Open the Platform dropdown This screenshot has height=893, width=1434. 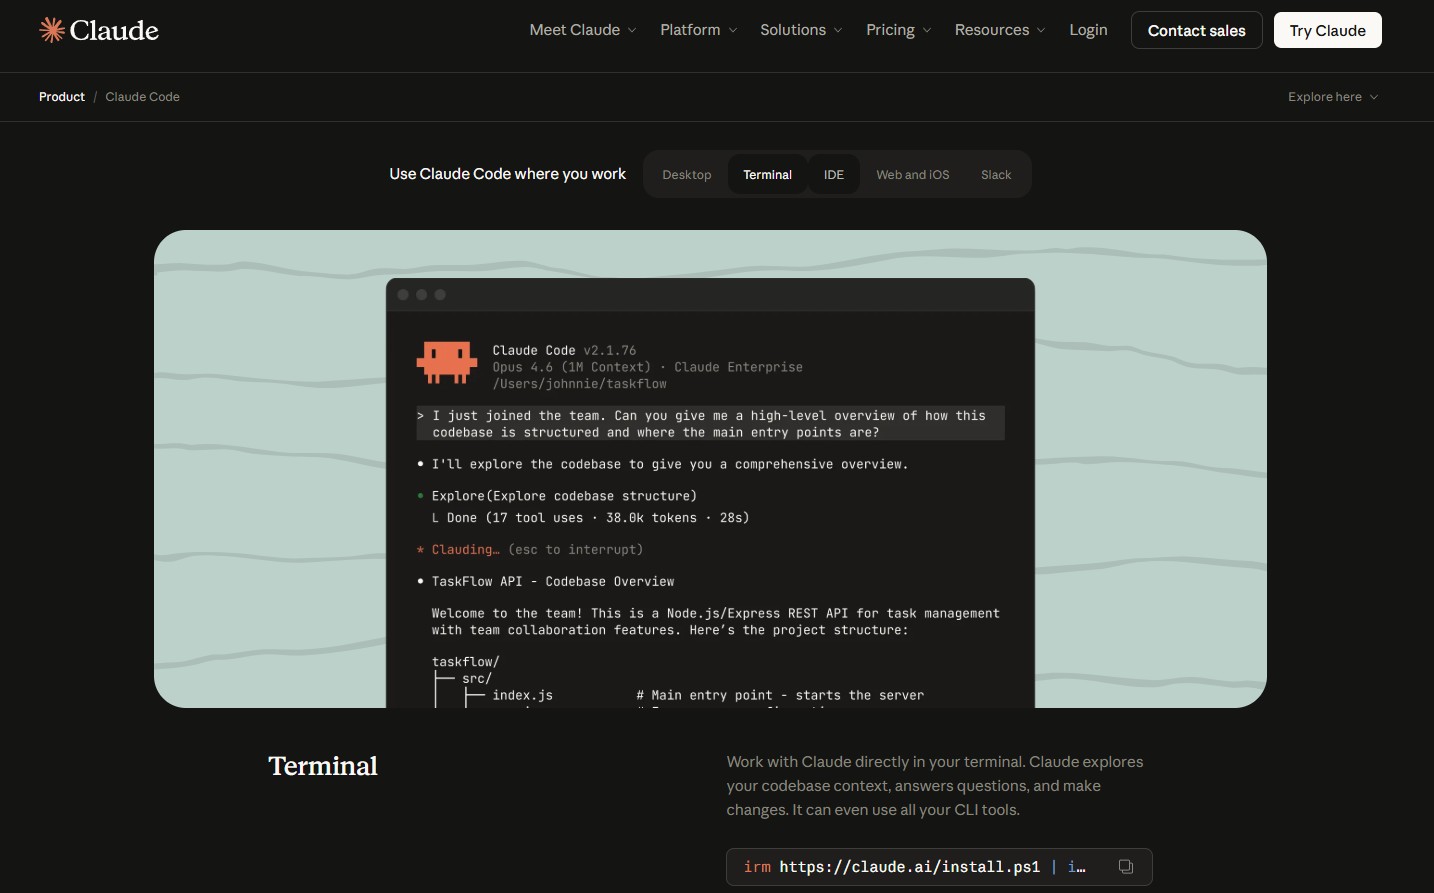coord(699,30)
